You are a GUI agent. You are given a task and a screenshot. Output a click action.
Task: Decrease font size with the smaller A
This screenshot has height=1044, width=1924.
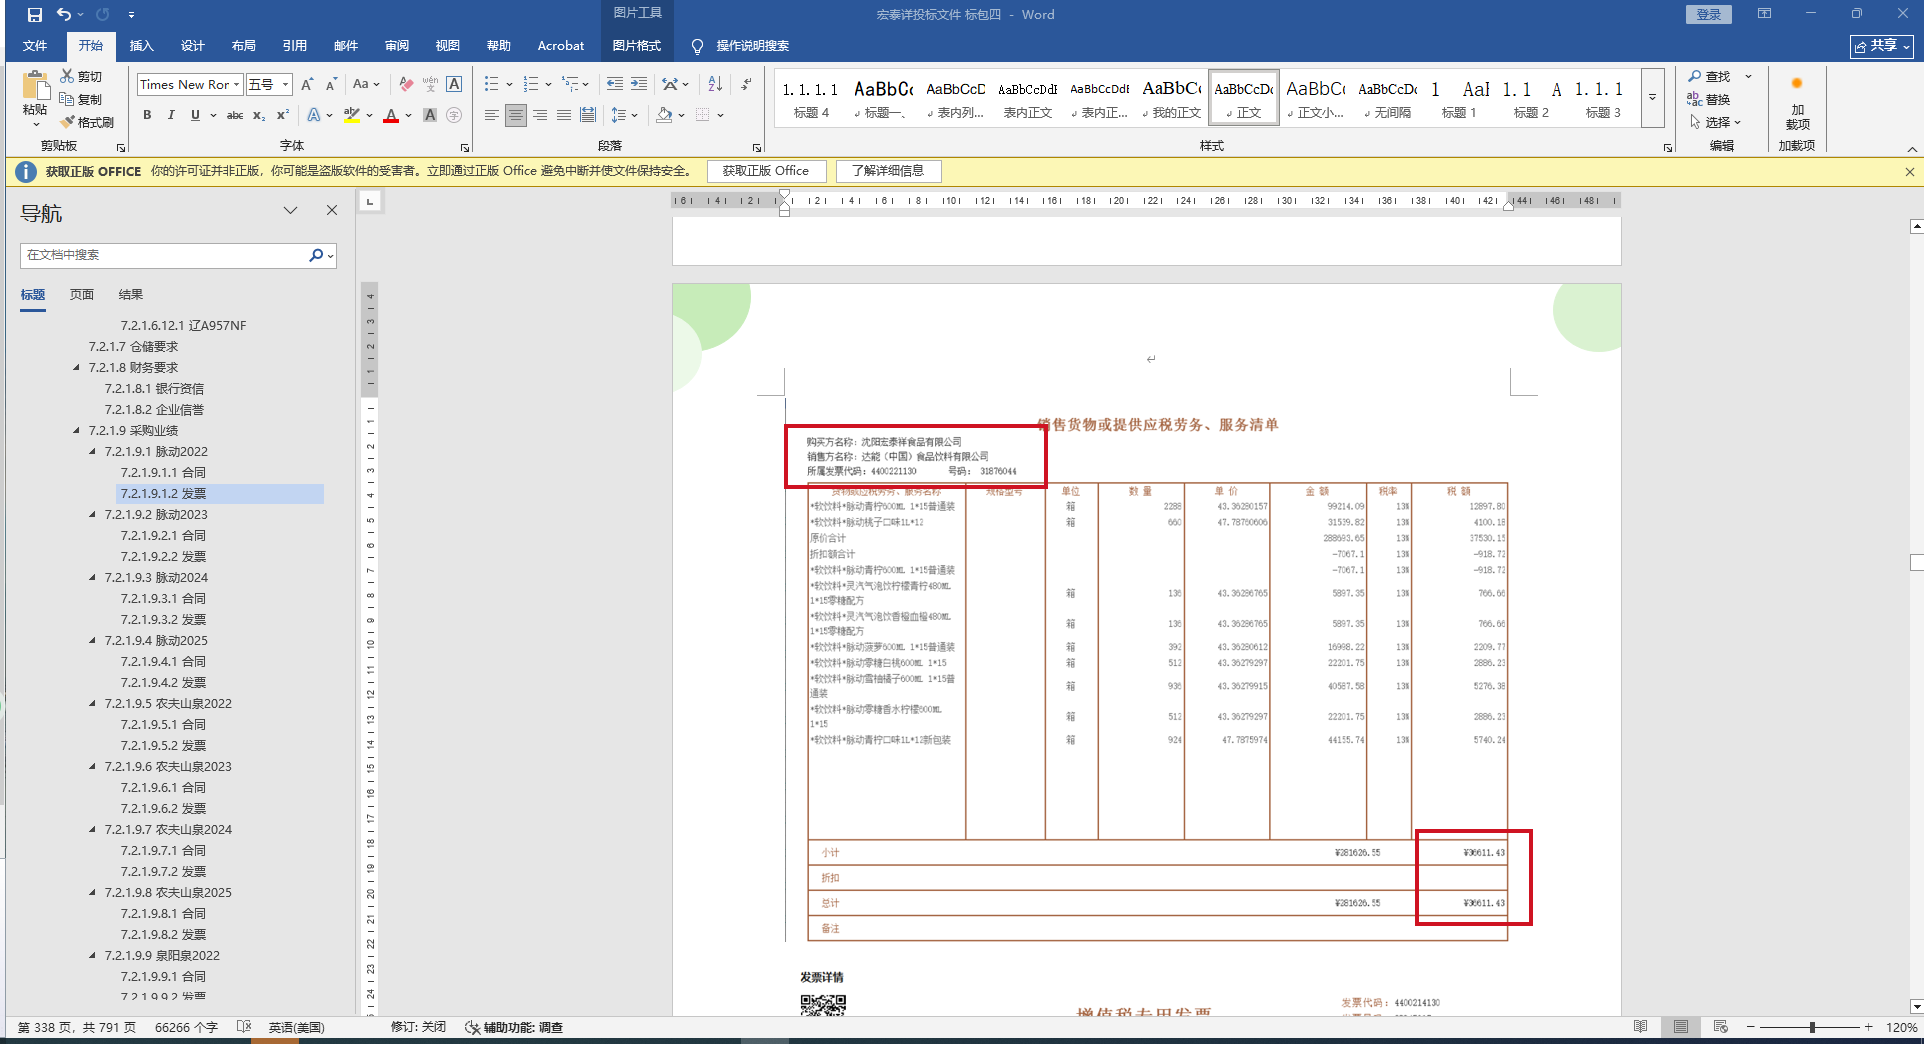pyautogui.click(x=332, y=85)
